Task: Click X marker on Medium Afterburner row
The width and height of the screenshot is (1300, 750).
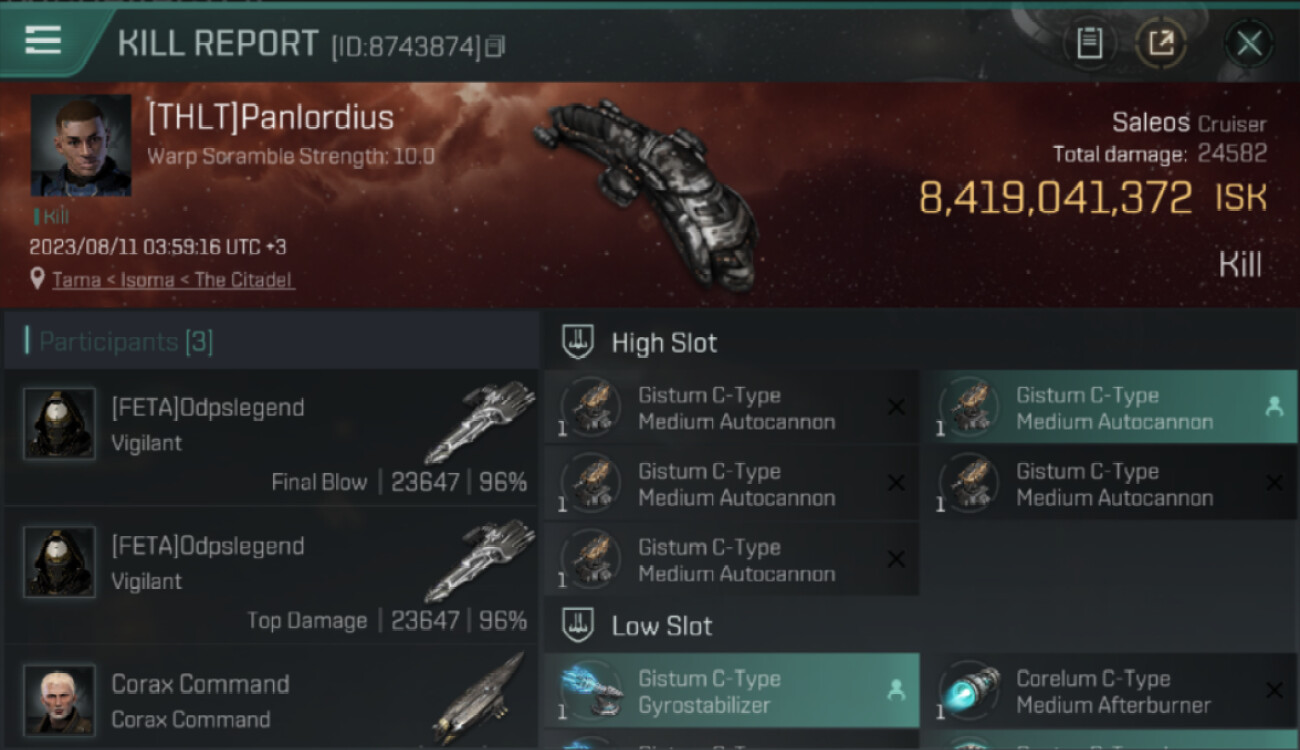Action: (1274, 690)
